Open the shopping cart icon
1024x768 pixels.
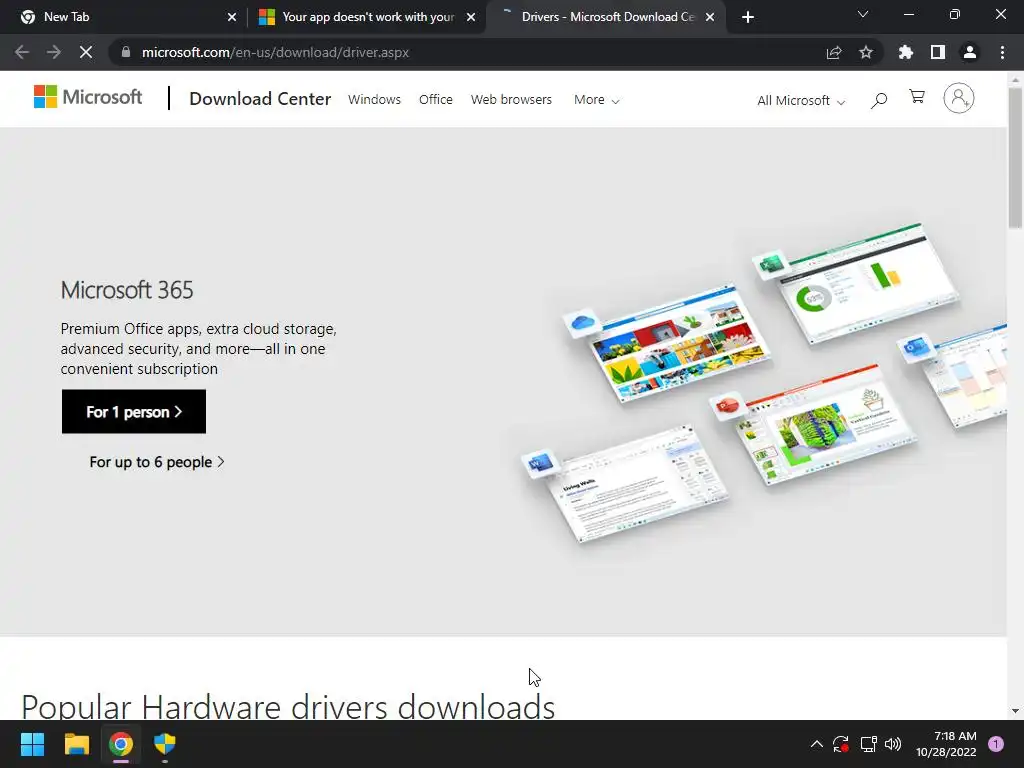click(x=917, y=97)
